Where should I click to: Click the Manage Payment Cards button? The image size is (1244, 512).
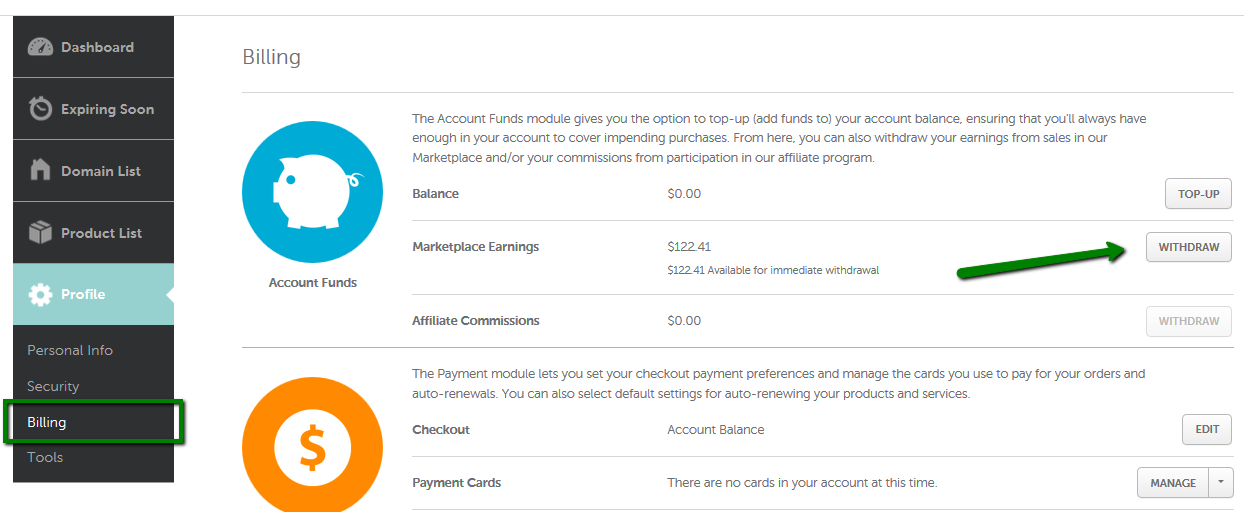point(1173,483)
